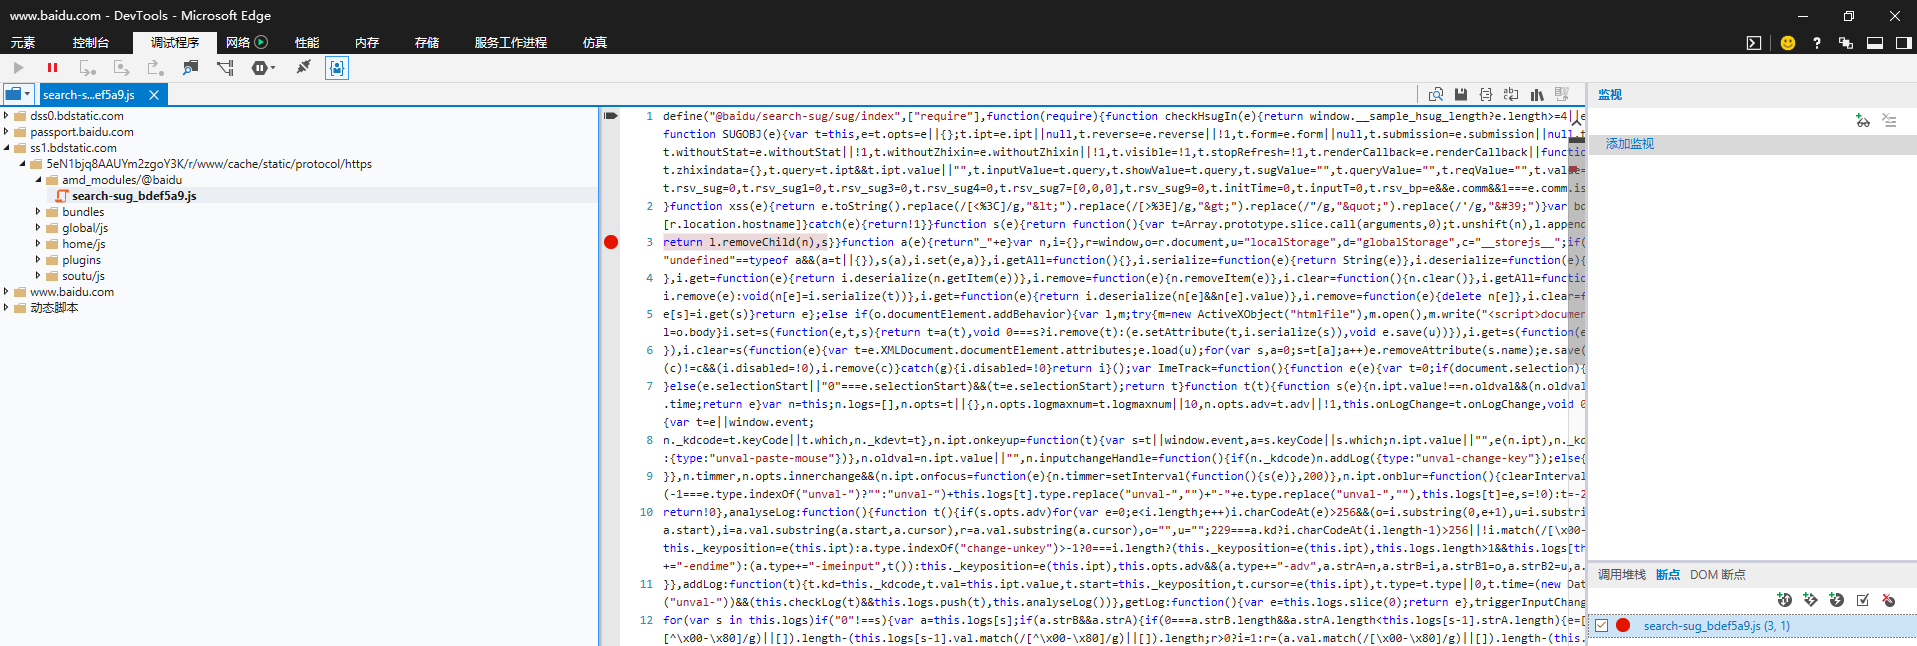Click the 添加监视 link

tap(1630, 144)
